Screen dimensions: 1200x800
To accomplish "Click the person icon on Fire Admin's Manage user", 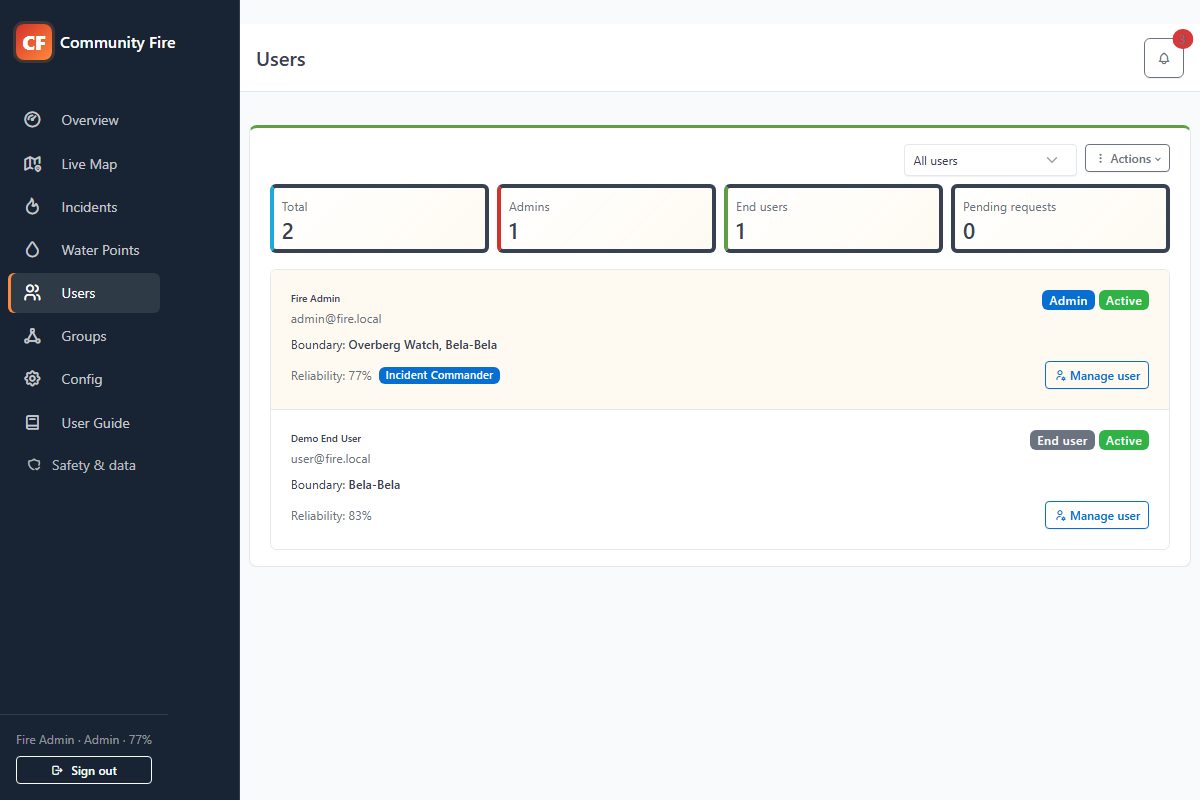I will [1060, 376].
